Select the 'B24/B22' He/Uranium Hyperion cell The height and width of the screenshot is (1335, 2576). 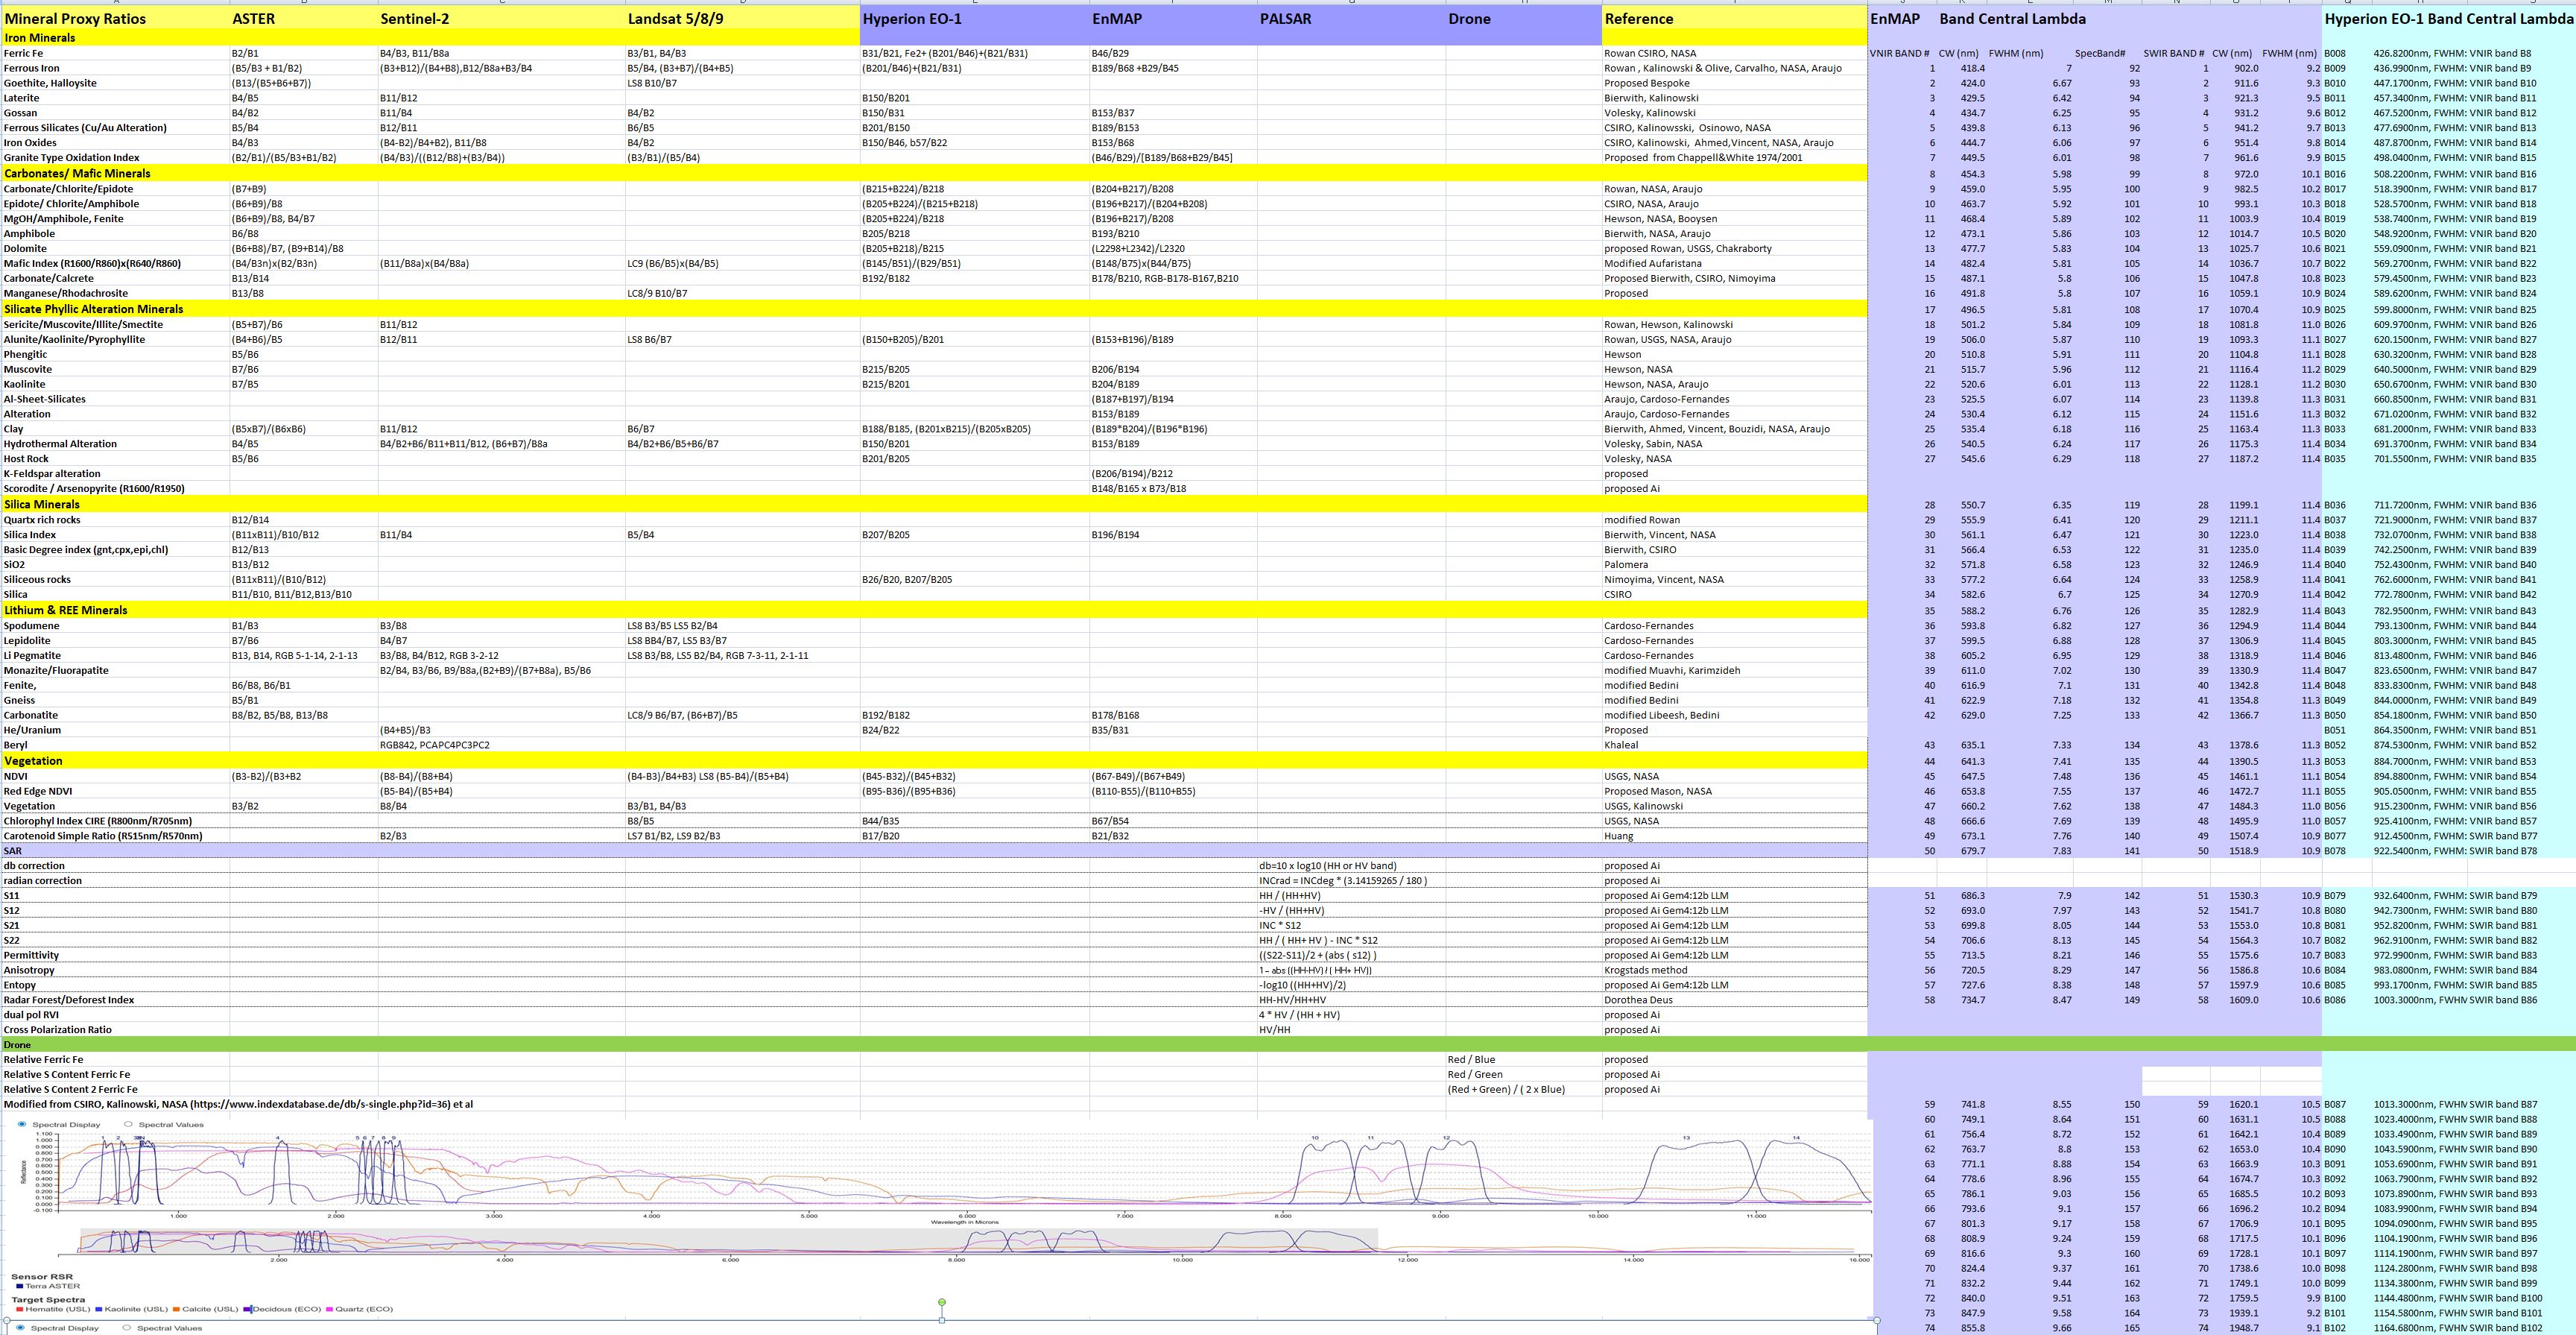[x=975, y=730]
